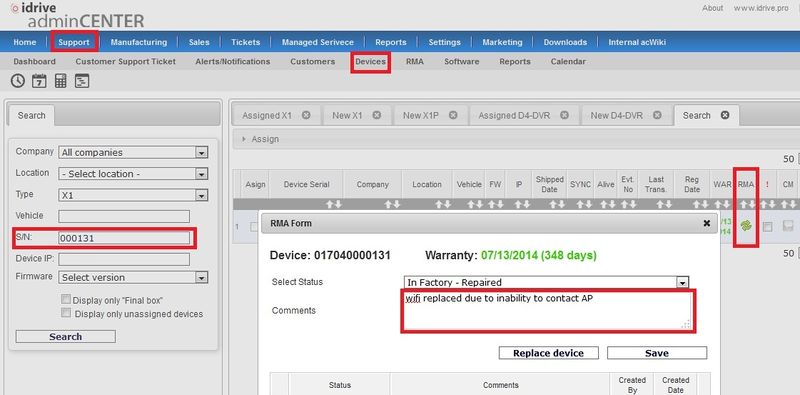Click the Search button
Image resolution: width=800 pixels, height=395 pixels.
(65, 337)
